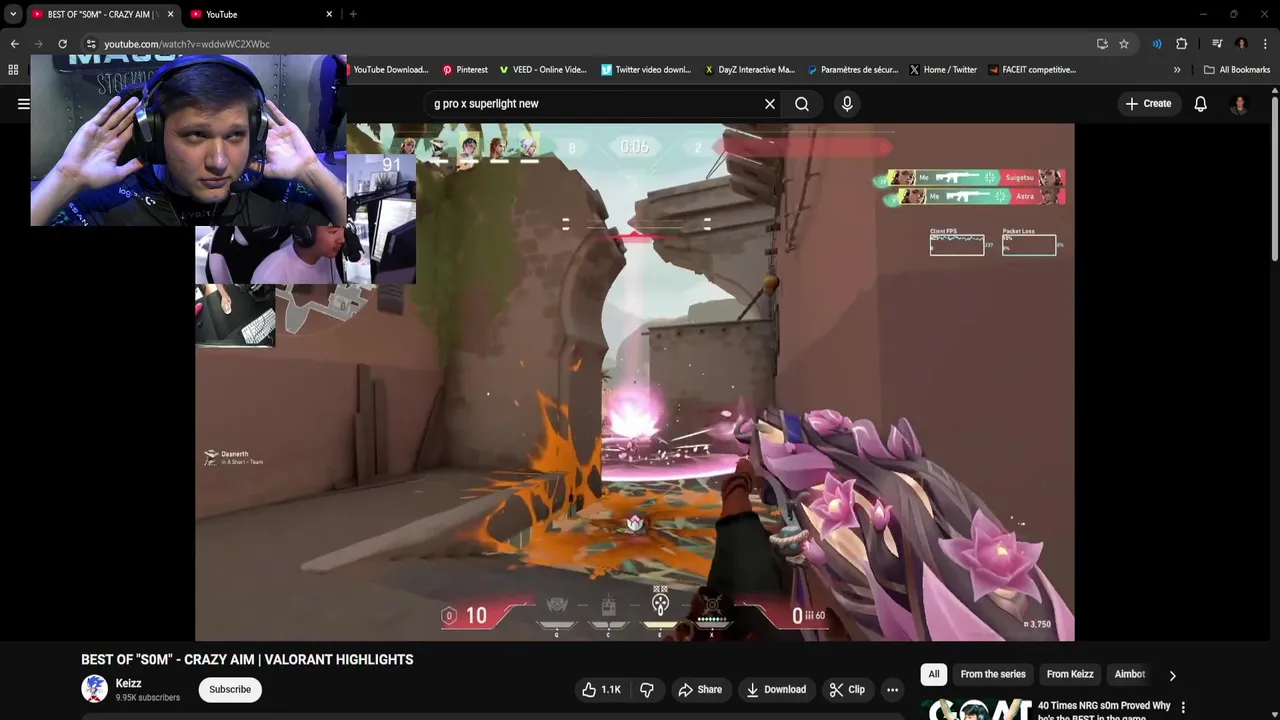Open more actions three-dot menu under video
The height and width of the screenshot is (720, 1280).
(x=892, y=689)
